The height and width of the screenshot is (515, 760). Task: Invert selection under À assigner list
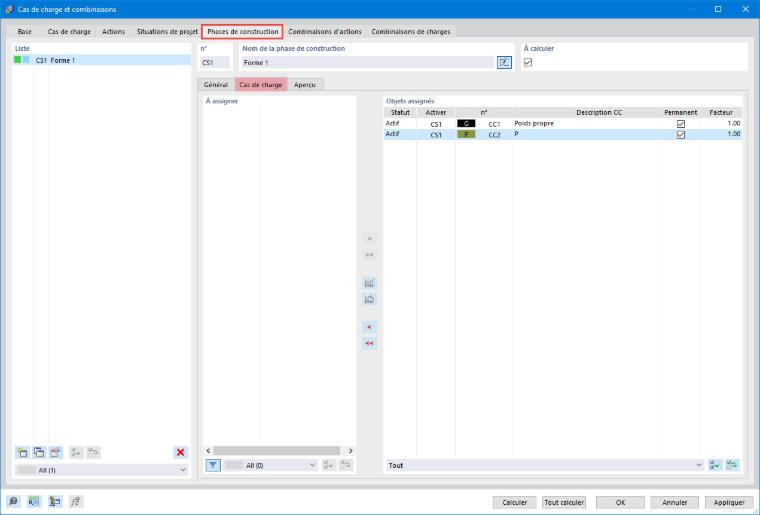tap(346, 465)
